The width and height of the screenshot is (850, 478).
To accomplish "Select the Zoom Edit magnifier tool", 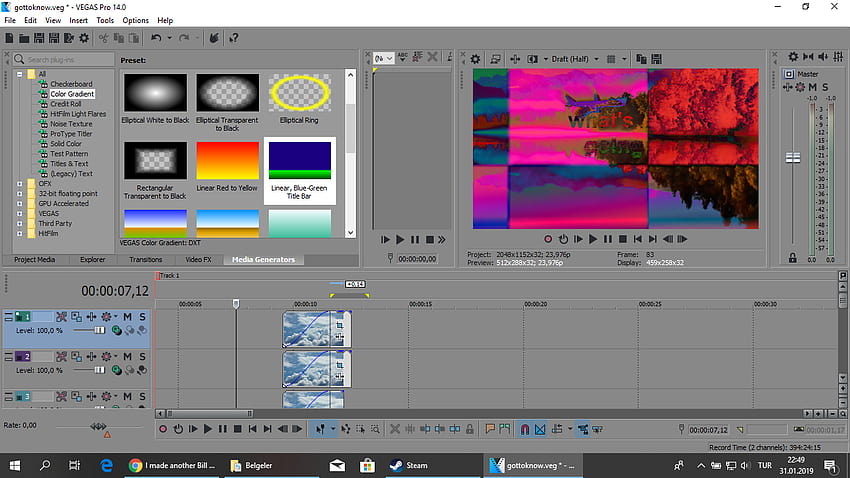I will coord(375,429).
